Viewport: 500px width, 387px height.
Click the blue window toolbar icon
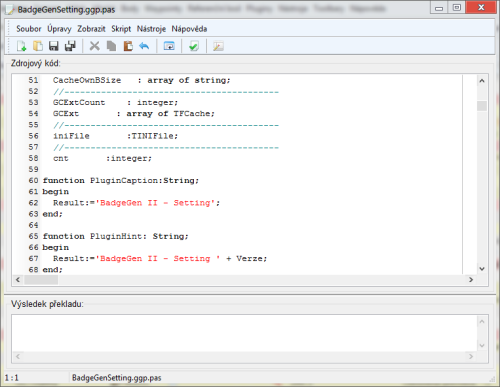pyautogui.click(x=169, y=46)
